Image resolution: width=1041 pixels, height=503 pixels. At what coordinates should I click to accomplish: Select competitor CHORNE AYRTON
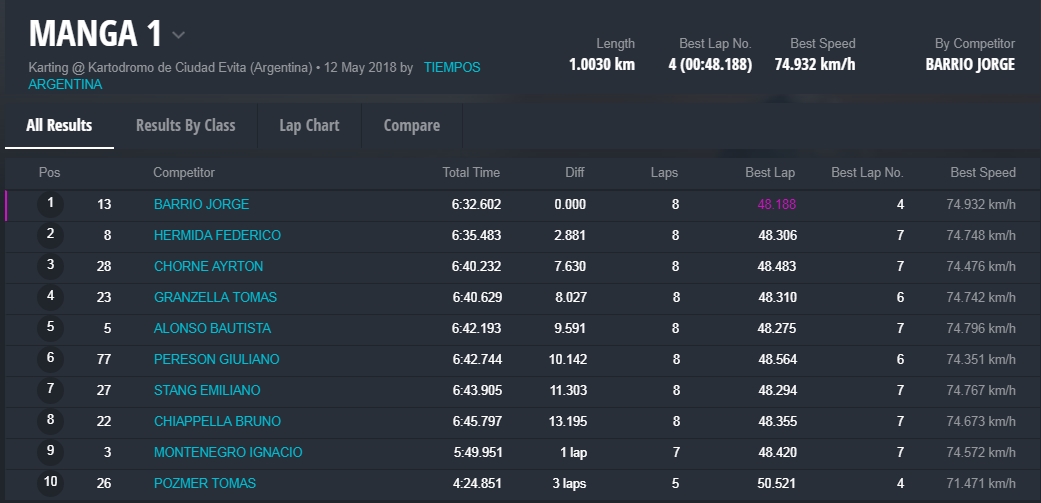pyautogui.click(x=208, y=266)
